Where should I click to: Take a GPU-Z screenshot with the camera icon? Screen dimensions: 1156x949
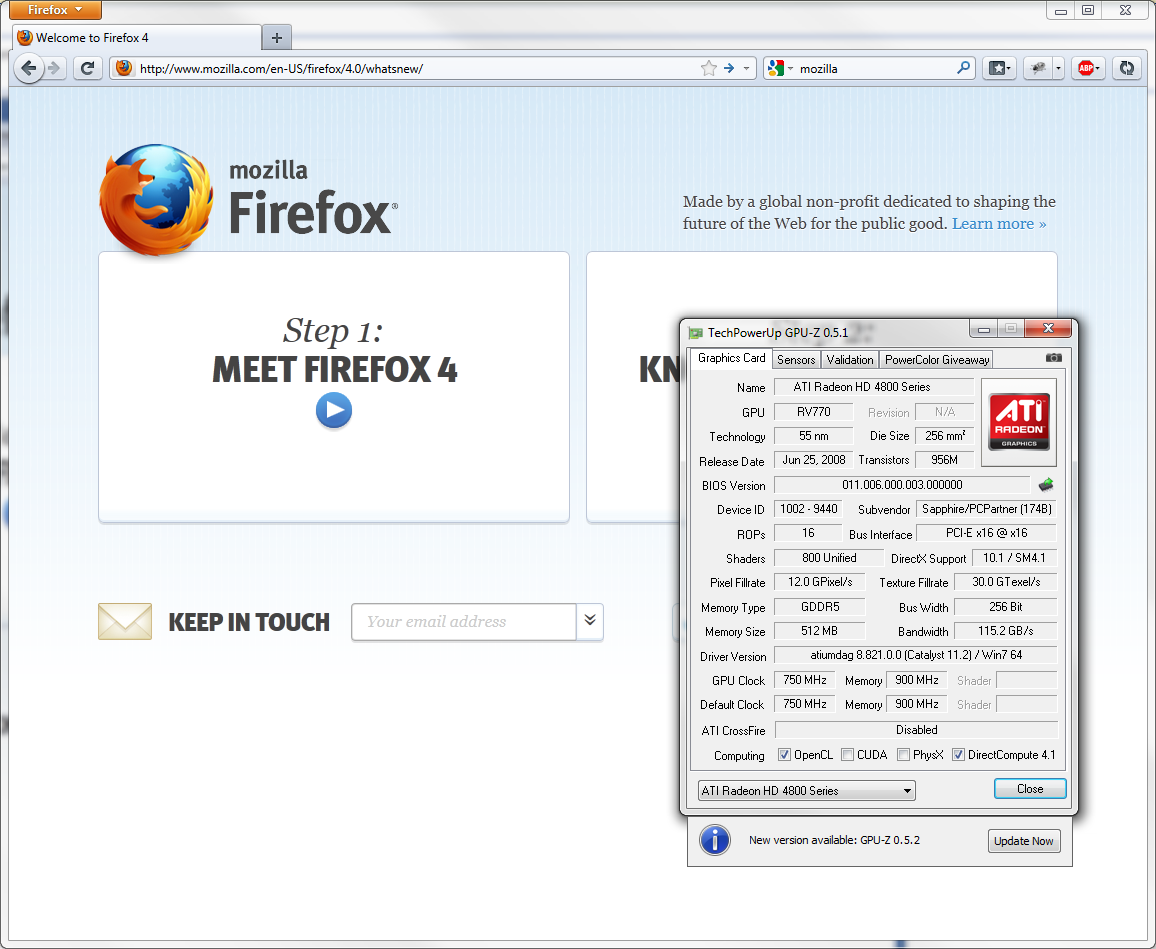click(1054, 358)
